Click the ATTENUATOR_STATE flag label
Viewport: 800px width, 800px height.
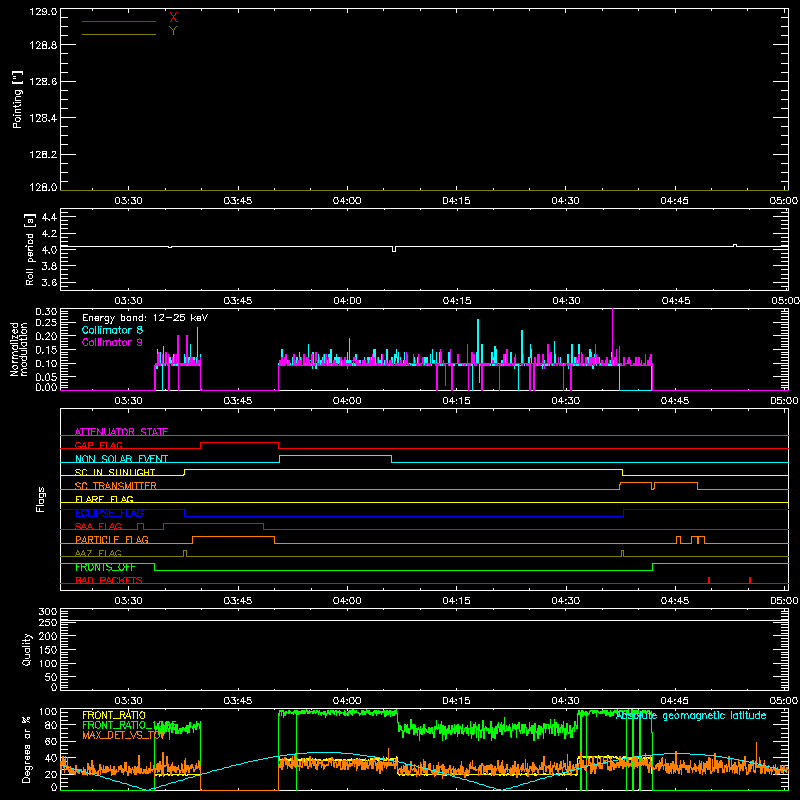click(x=121, y=432)
